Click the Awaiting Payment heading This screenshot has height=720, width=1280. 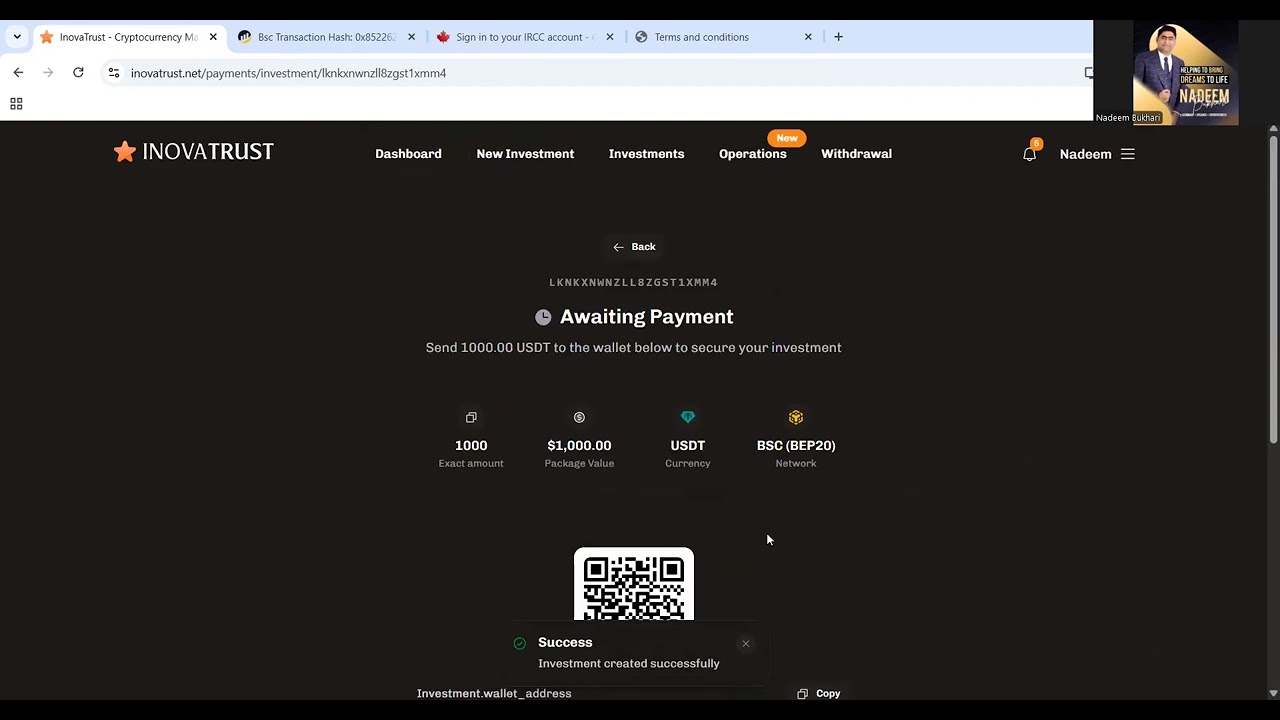646,317
